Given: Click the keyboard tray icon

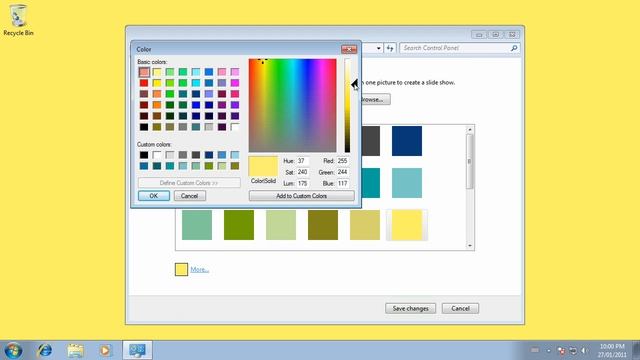Looking at the screenshot, I should tap(535, 350).
